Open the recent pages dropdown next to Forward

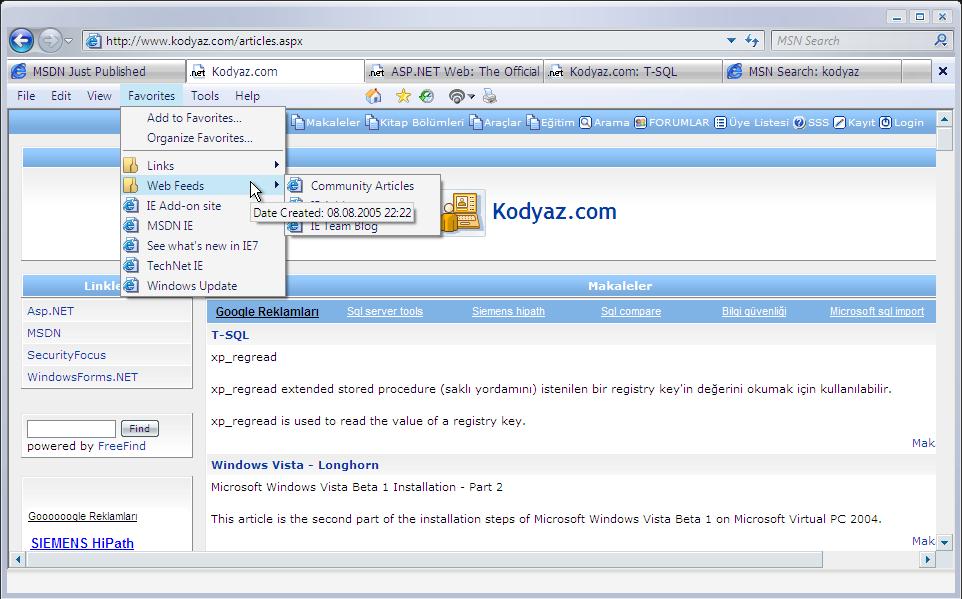click(x=68, y=41)
